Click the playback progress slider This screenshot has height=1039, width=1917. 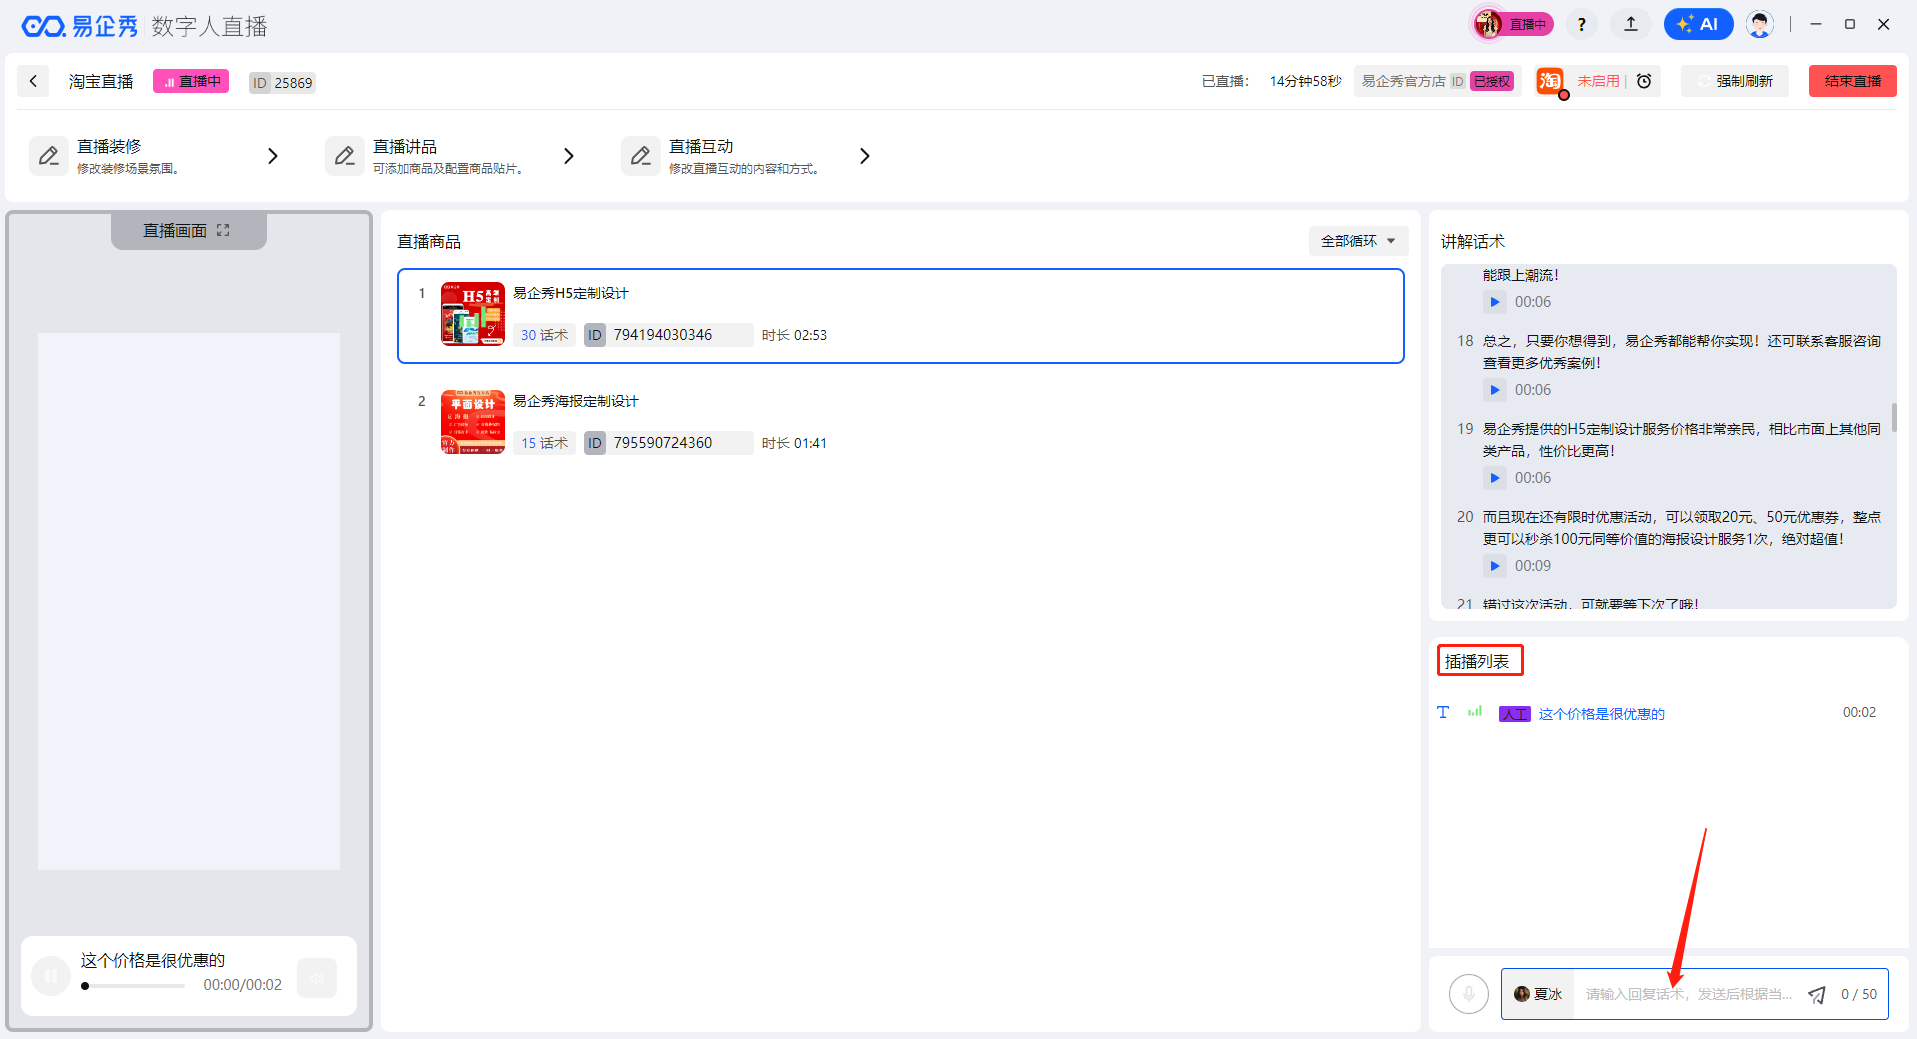pos(134,986)
